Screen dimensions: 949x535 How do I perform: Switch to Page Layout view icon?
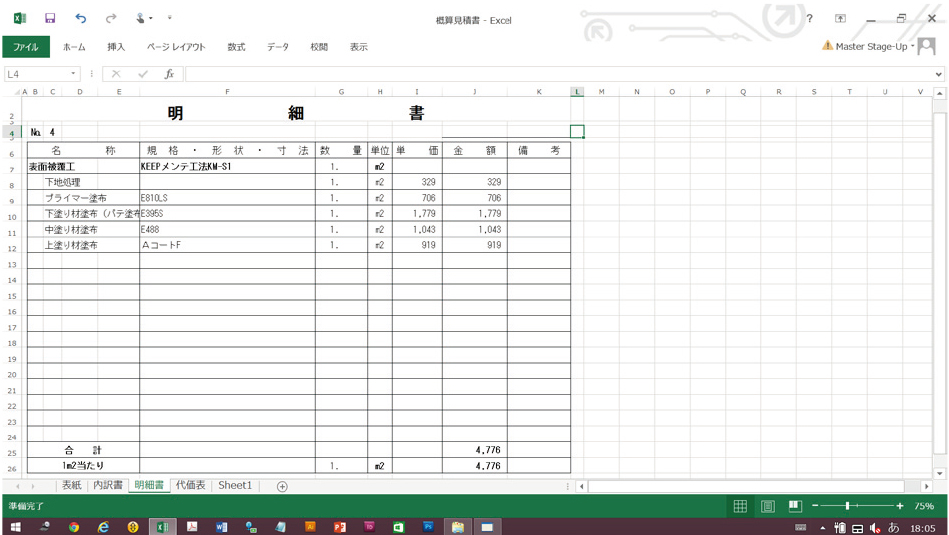pos(767,506)
